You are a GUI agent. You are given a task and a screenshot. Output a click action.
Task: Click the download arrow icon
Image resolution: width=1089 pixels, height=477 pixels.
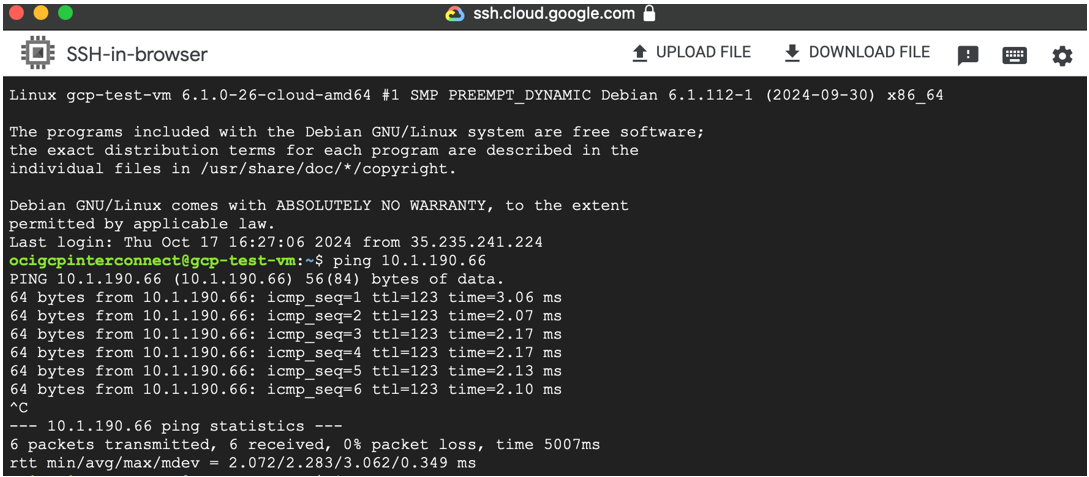tap(792, 53)
